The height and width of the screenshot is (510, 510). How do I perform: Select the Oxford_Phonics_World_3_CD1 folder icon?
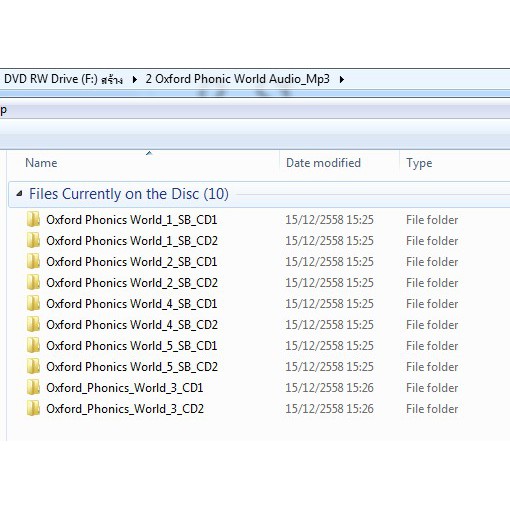click(33, 387)
